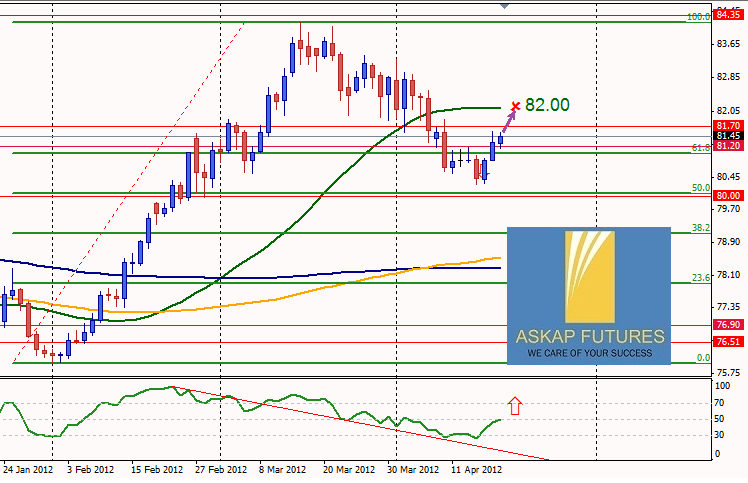Viewport: 748px width, 483px height.
Task: Click the gray chart shift triangle at the top
Action: pos(504,5)
